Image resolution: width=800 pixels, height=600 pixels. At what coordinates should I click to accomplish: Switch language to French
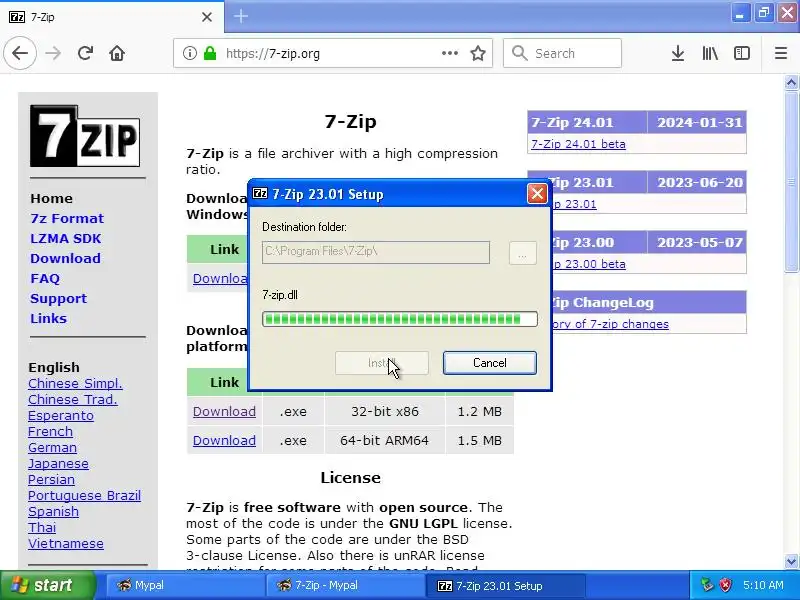(x=50, y=432)
